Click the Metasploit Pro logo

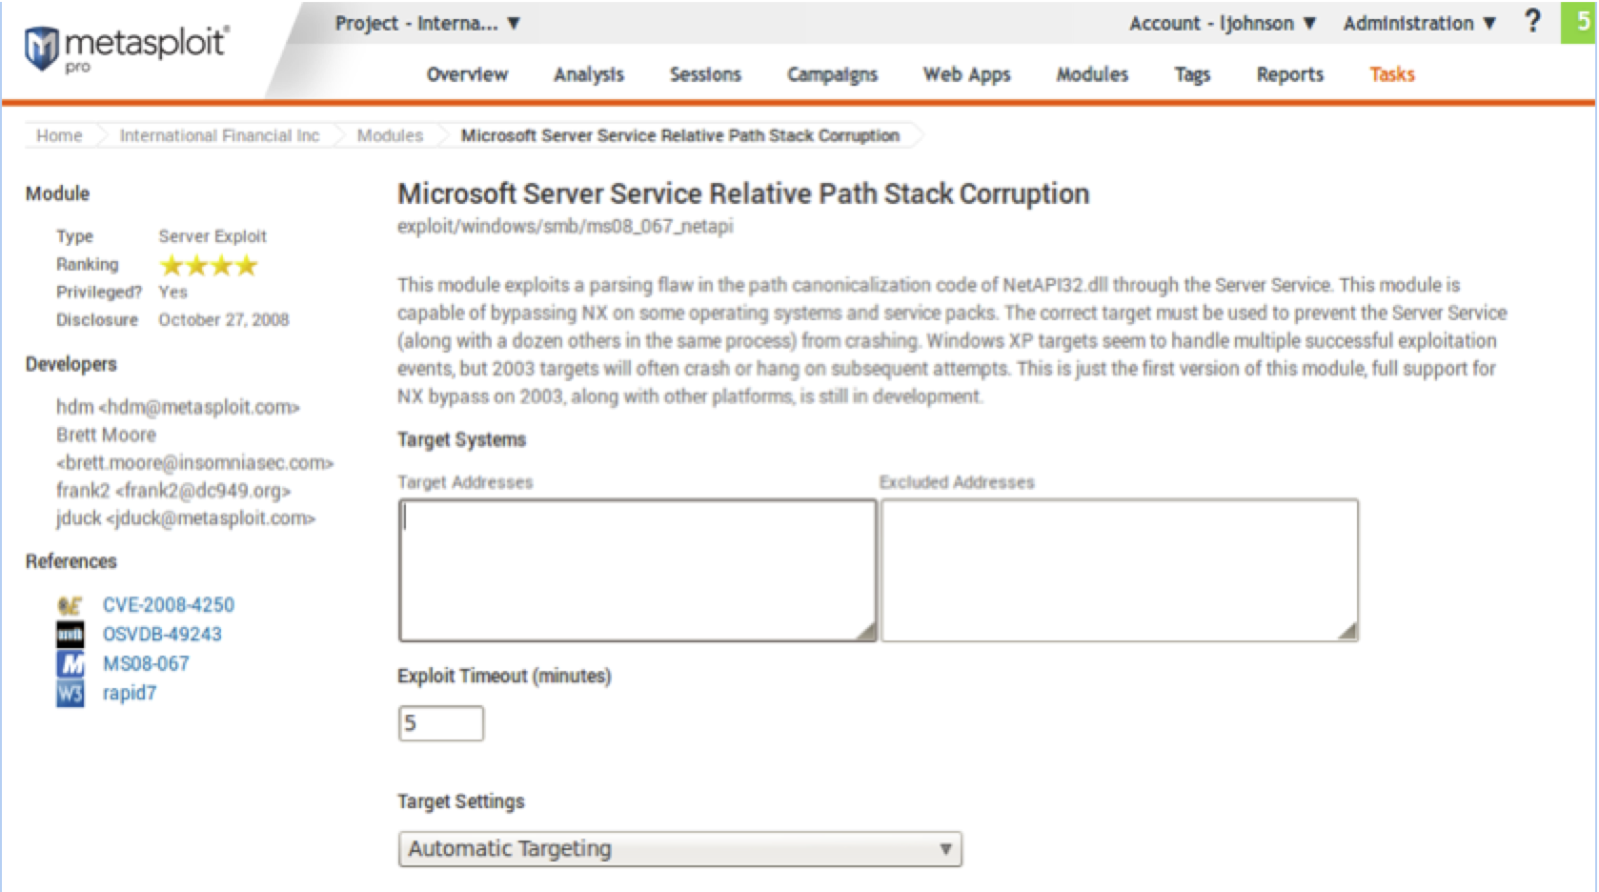coord(126,47)
